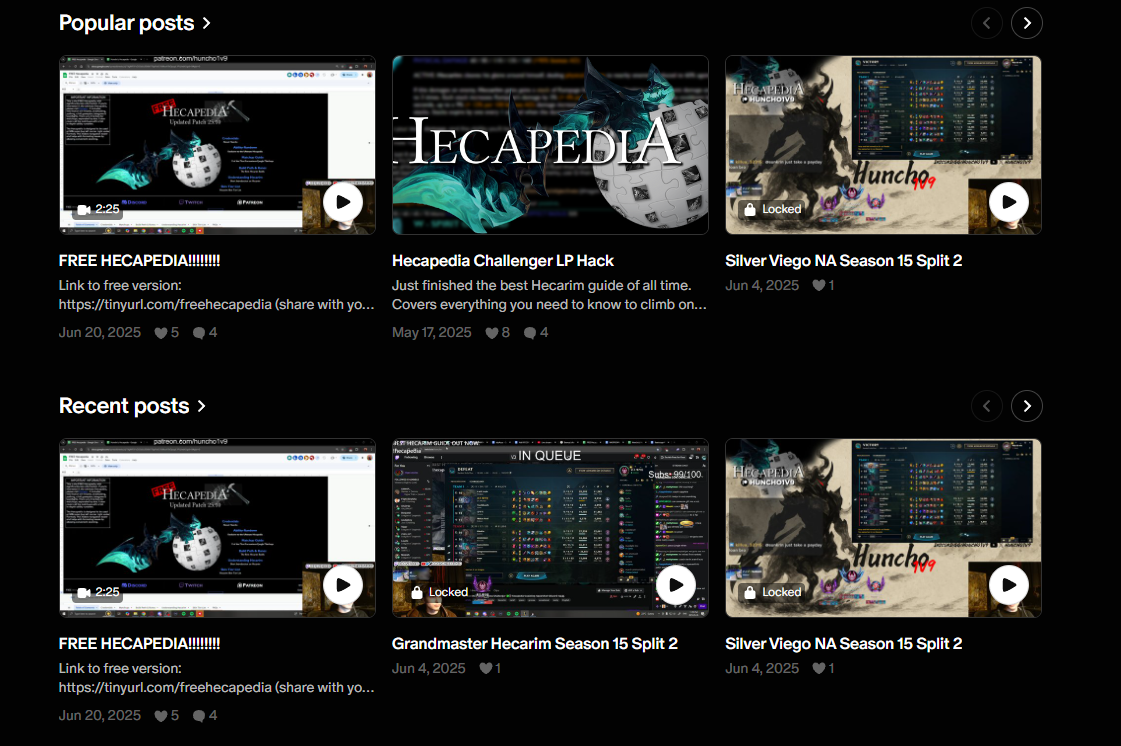This screenshot has height=746, width=1121.
Task: Open comments on Hecapedia Challenger LP Hack post
Action: (530, 332)
